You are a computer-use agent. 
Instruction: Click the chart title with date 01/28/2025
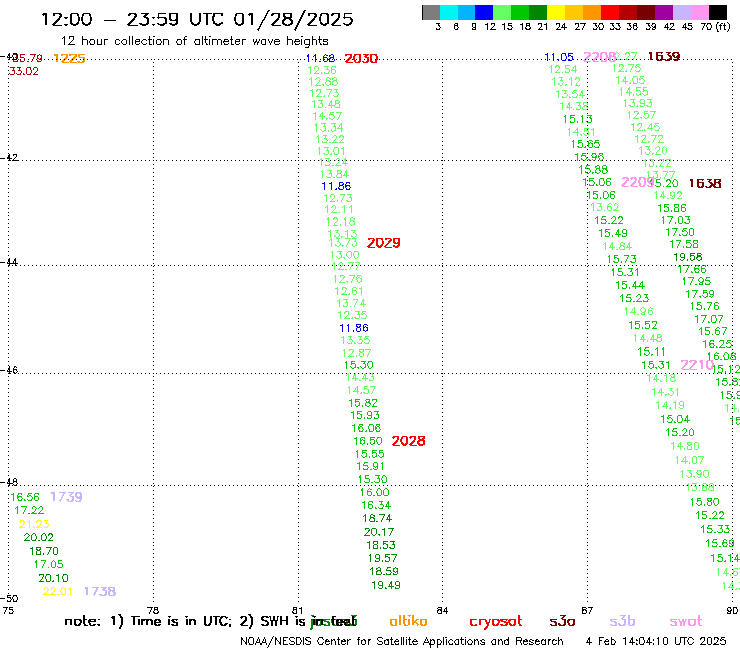point(197,19)
